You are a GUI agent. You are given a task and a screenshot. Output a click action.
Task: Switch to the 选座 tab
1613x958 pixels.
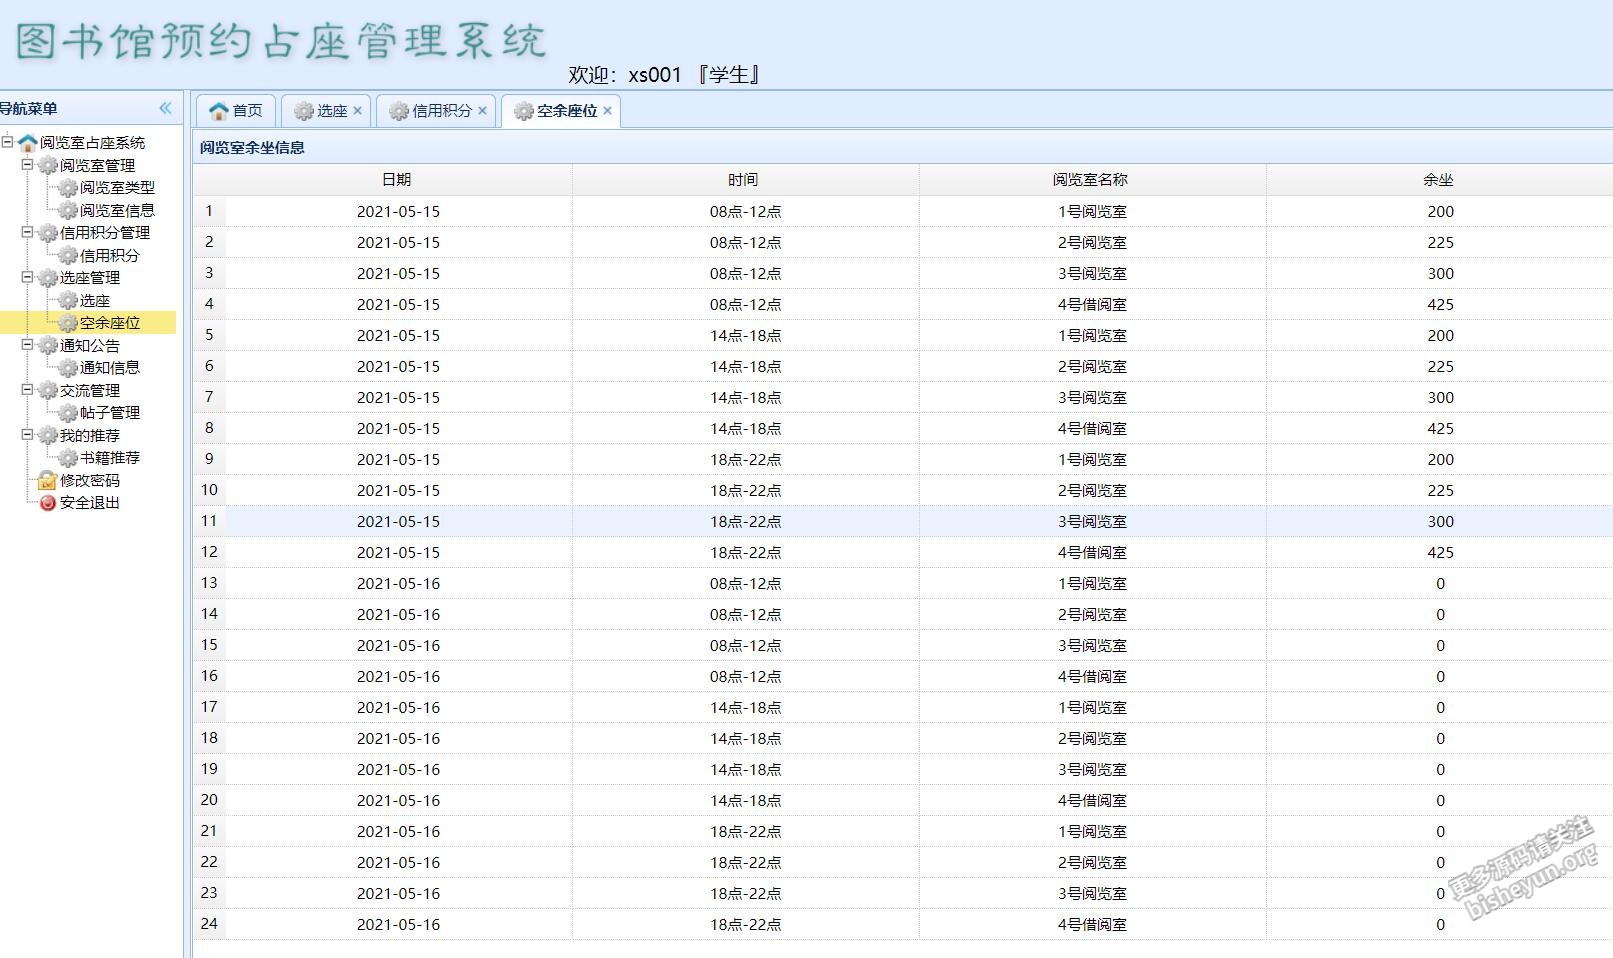pyautogui.click(x=326, y=111)
